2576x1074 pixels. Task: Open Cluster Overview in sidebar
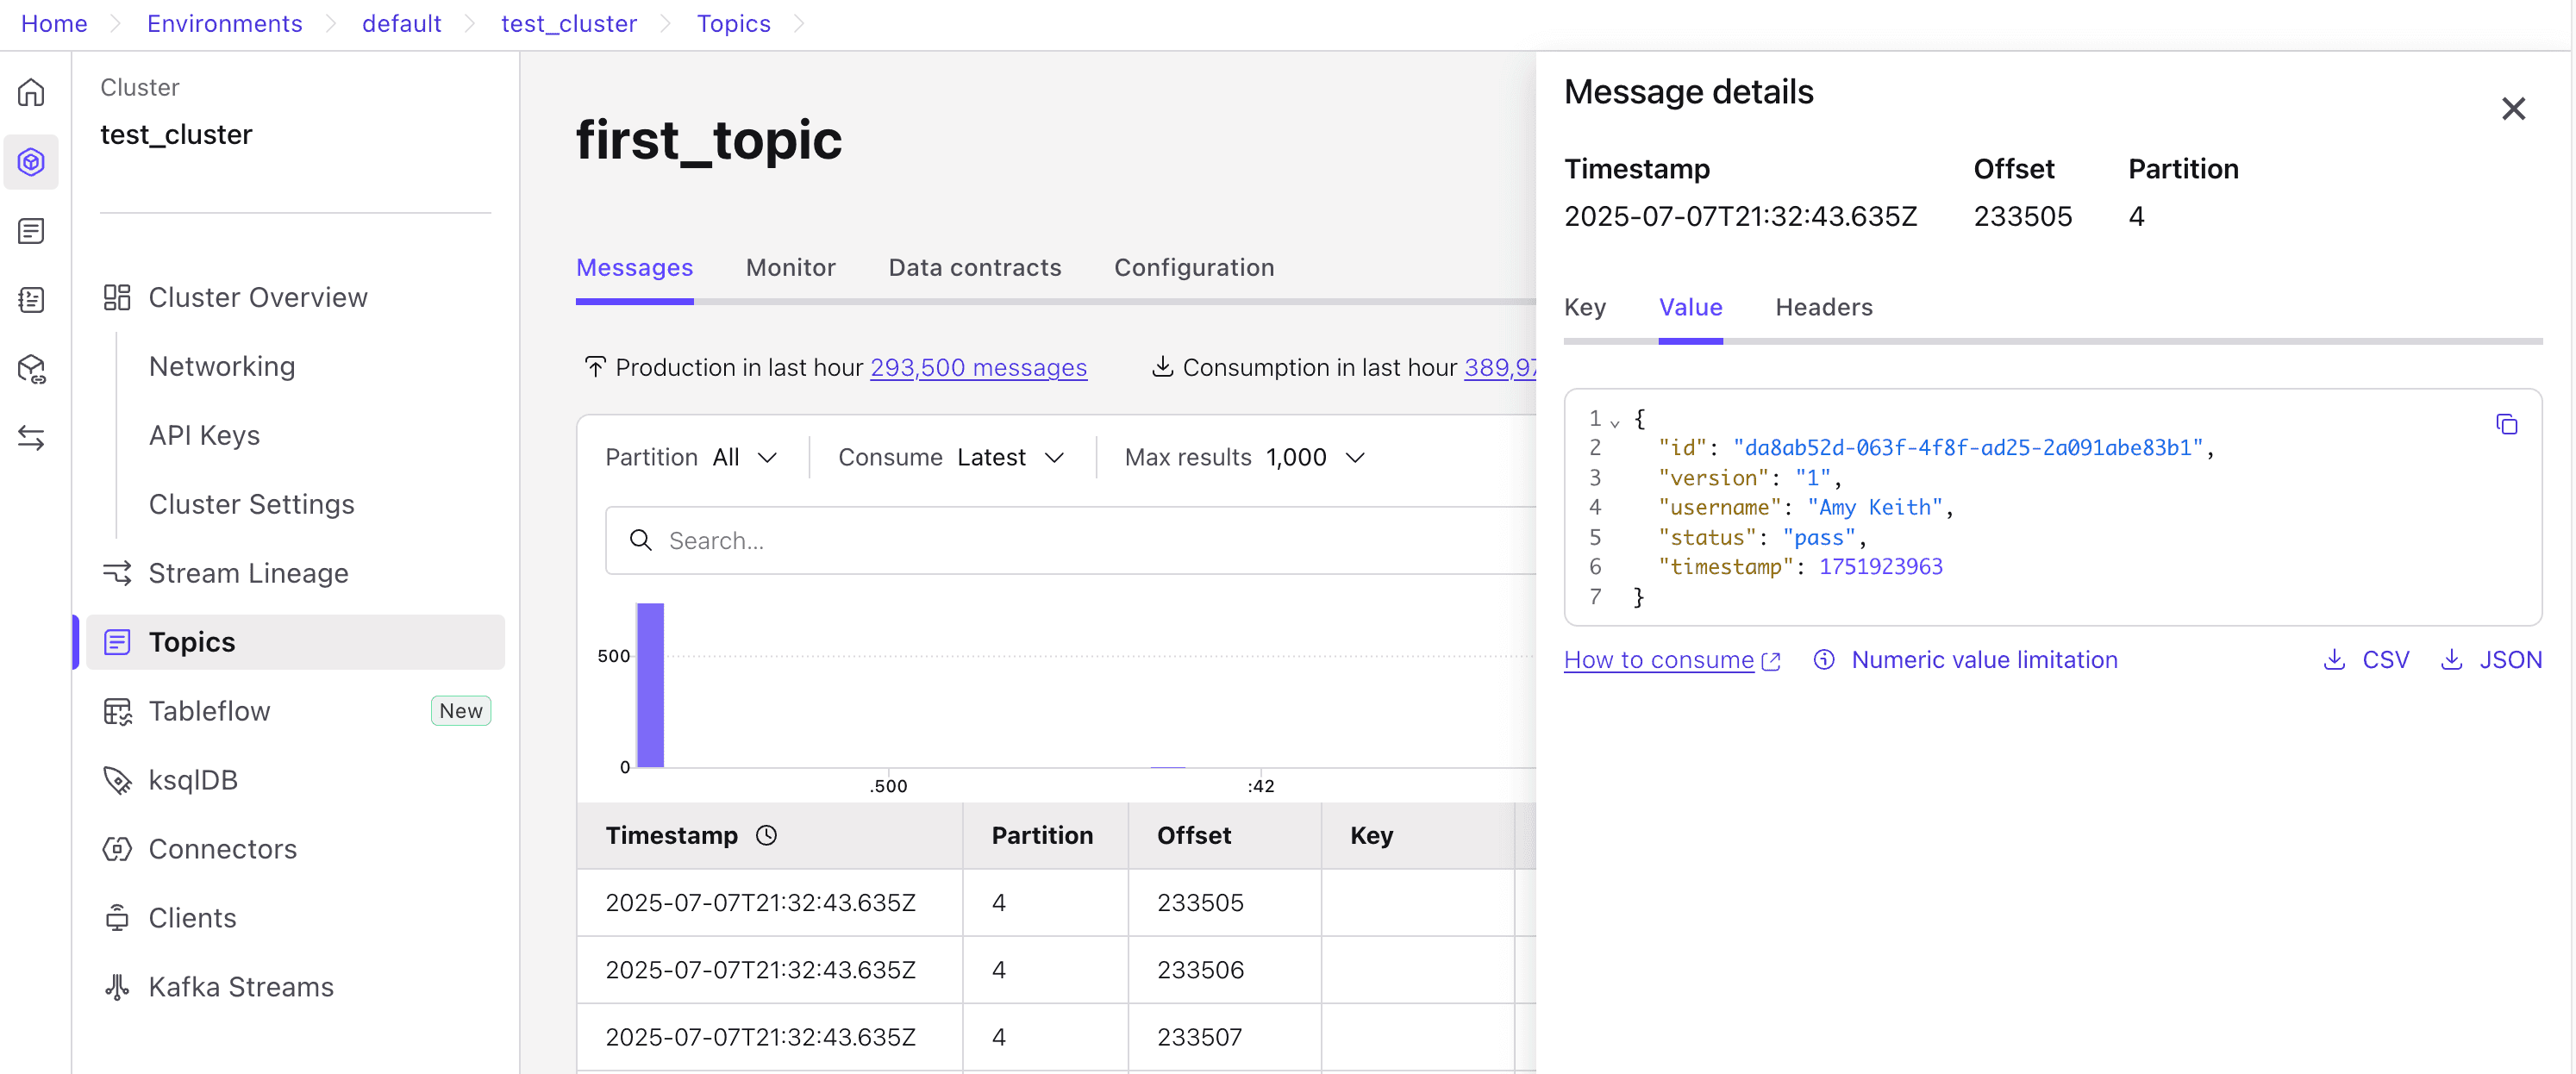click(x=258, y=297)
